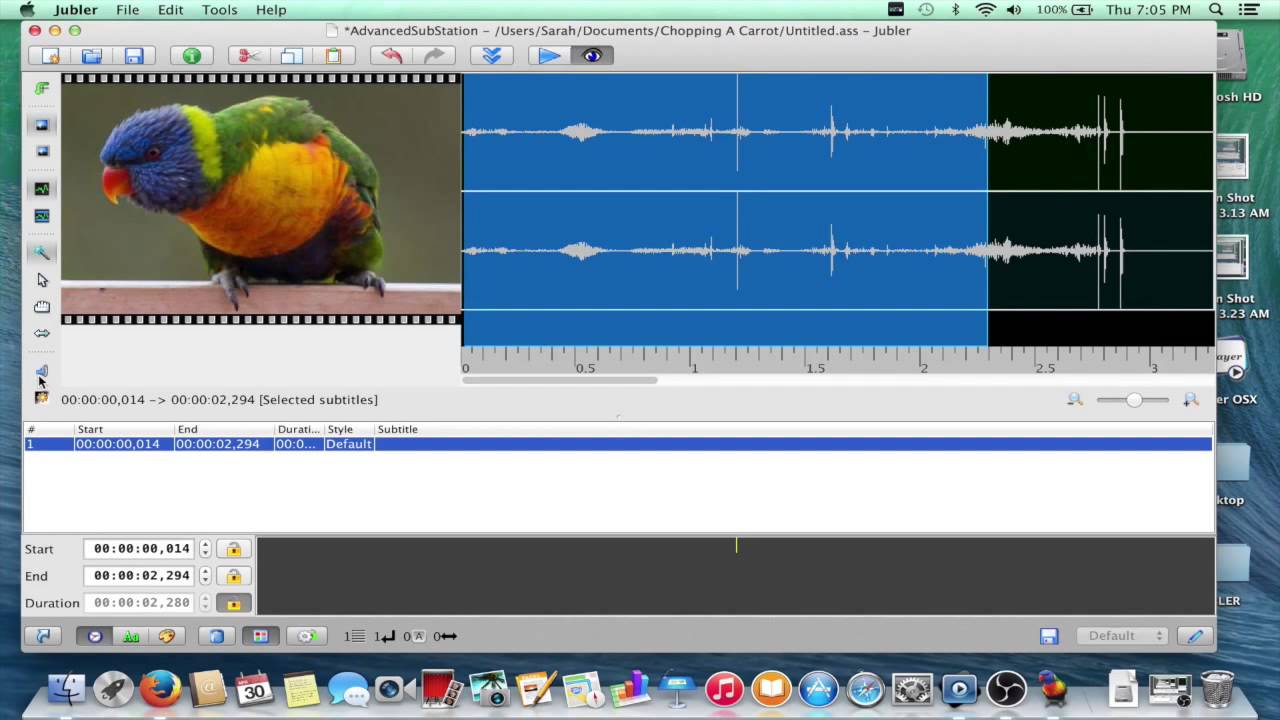The height and width of the screenshot is (720, 1280).
Task: Click the stepper arrows beside Start time
Action: click(205, 549)
